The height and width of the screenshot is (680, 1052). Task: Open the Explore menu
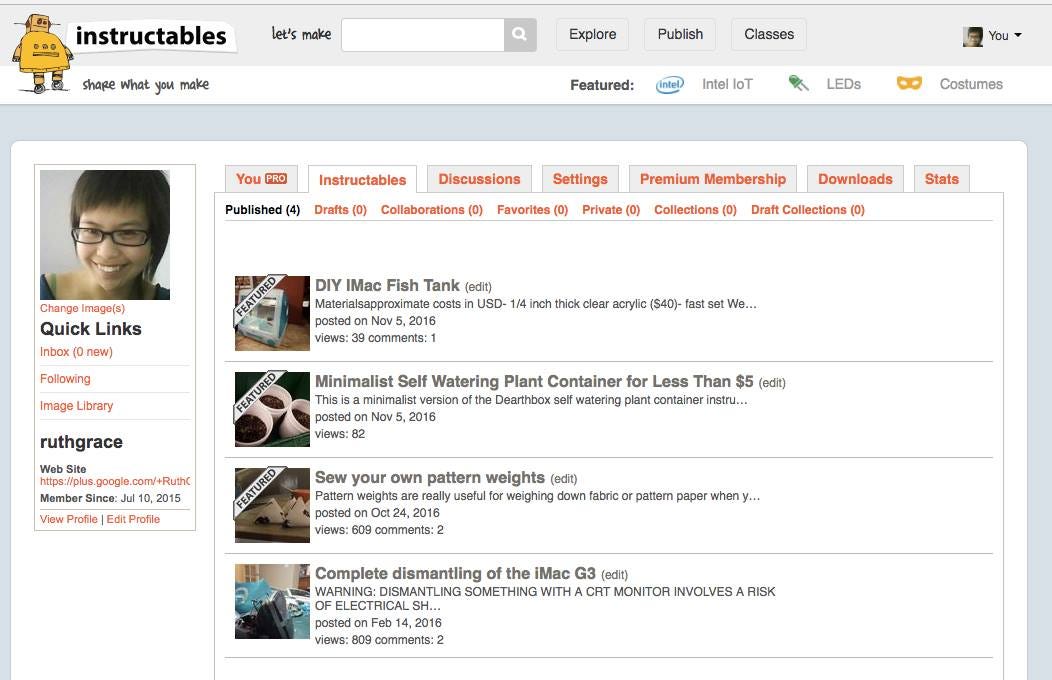[592, 34]
